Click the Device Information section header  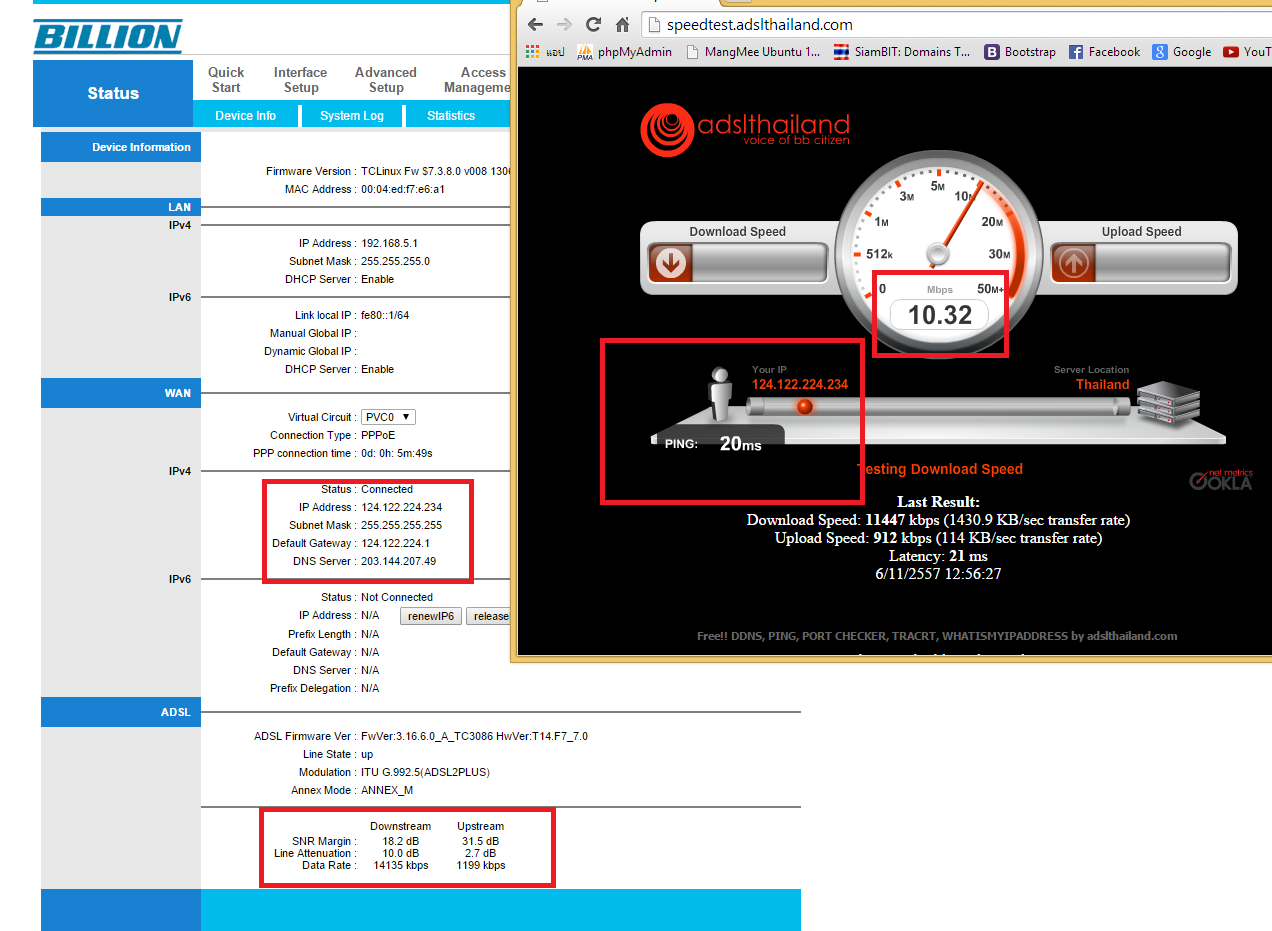tap(121, 147)
